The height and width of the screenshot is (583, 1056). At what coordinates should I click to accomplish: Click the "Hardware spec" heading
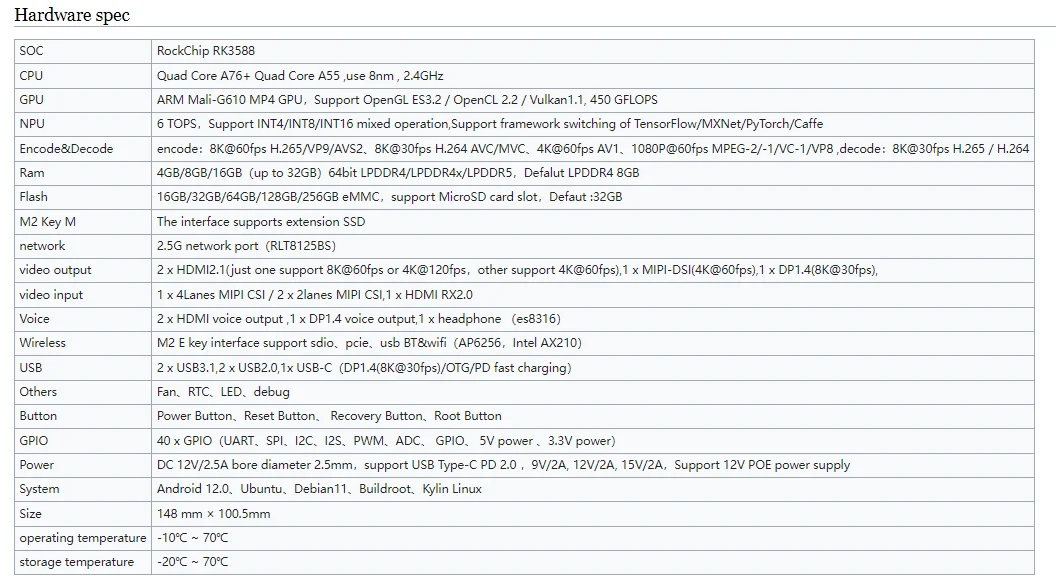72,15
